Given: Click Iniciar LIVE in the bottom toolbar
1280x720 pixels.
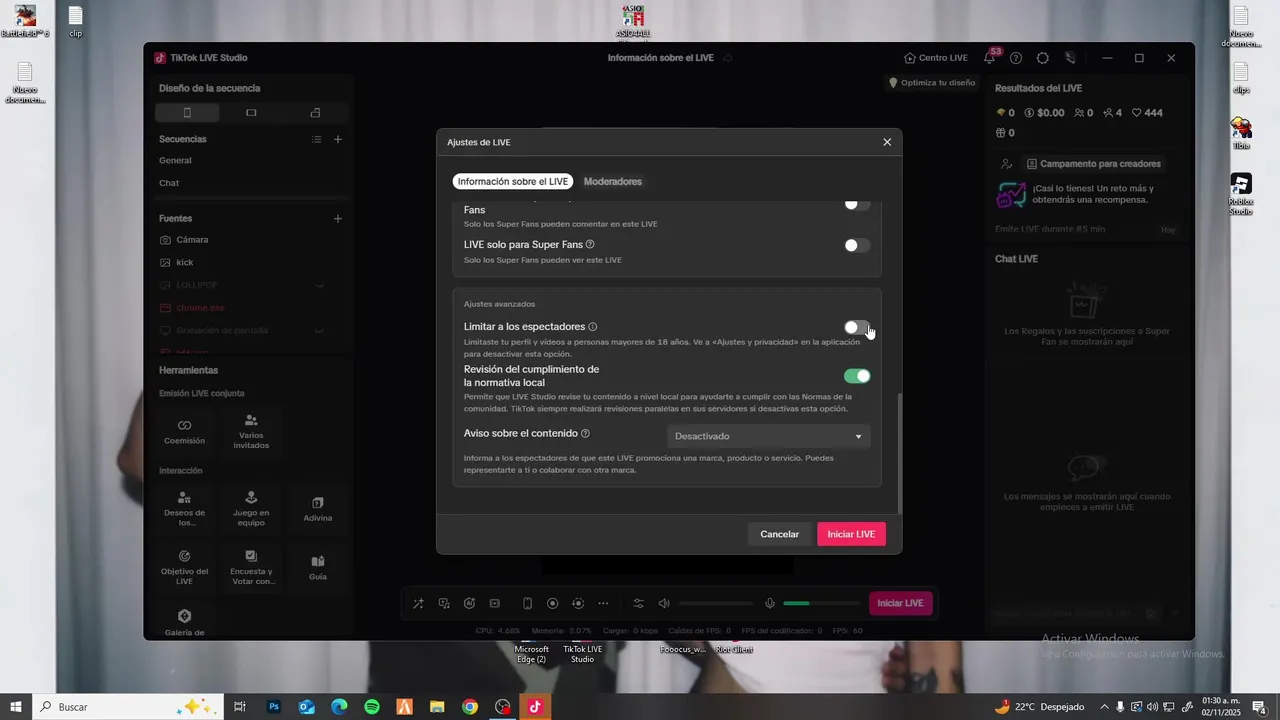Looking at the screenshot, I should tap(900, 603).
